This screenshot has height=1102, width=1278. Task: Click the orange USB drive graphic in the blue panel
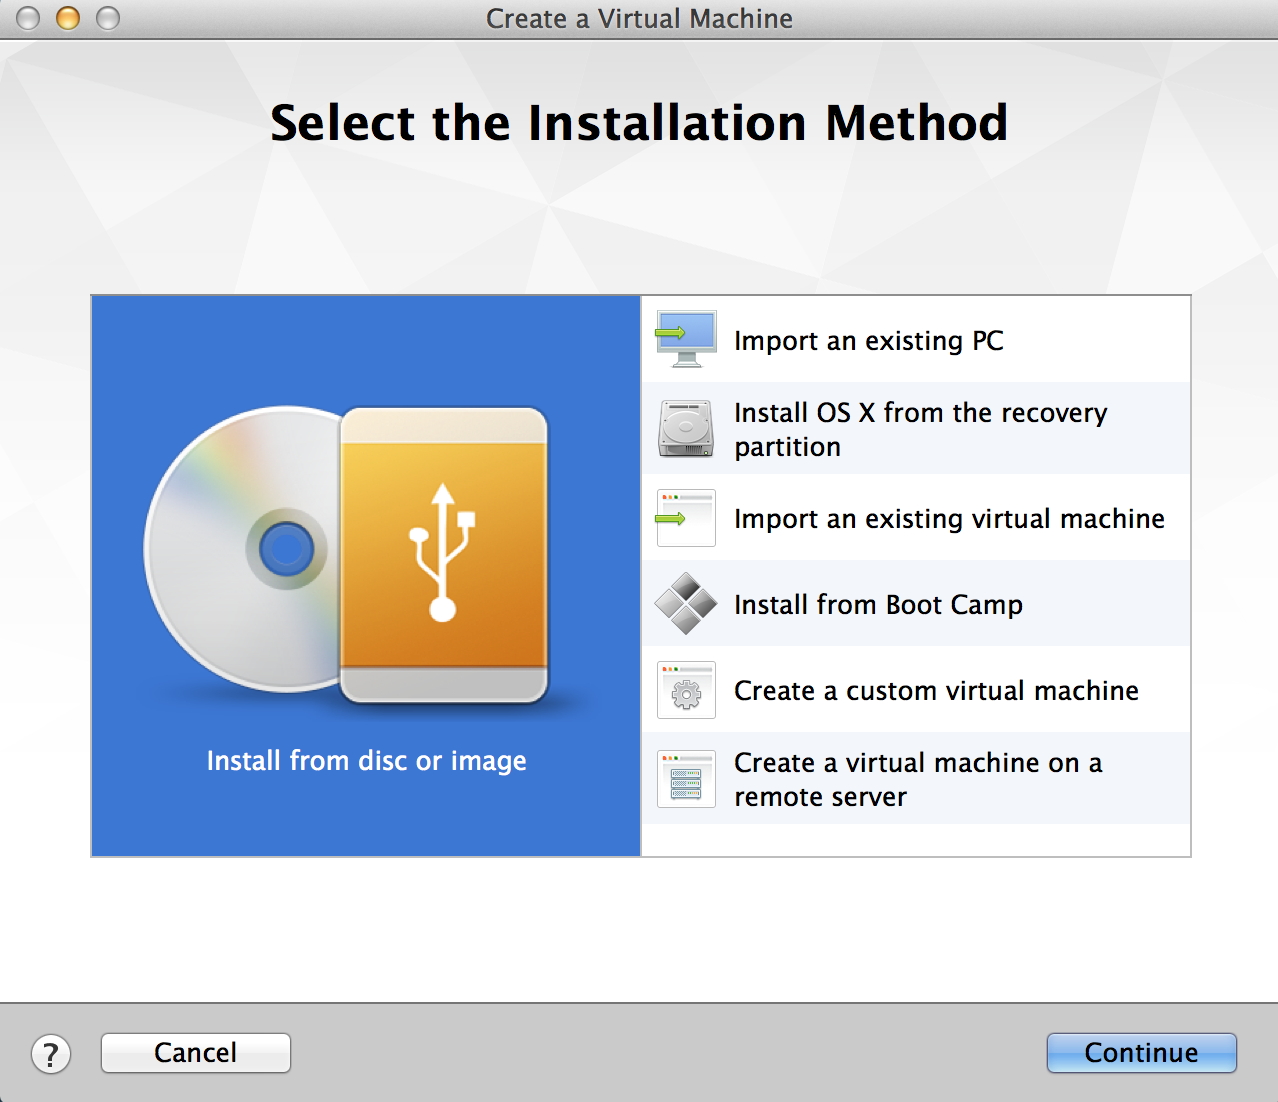pos(443,556)
